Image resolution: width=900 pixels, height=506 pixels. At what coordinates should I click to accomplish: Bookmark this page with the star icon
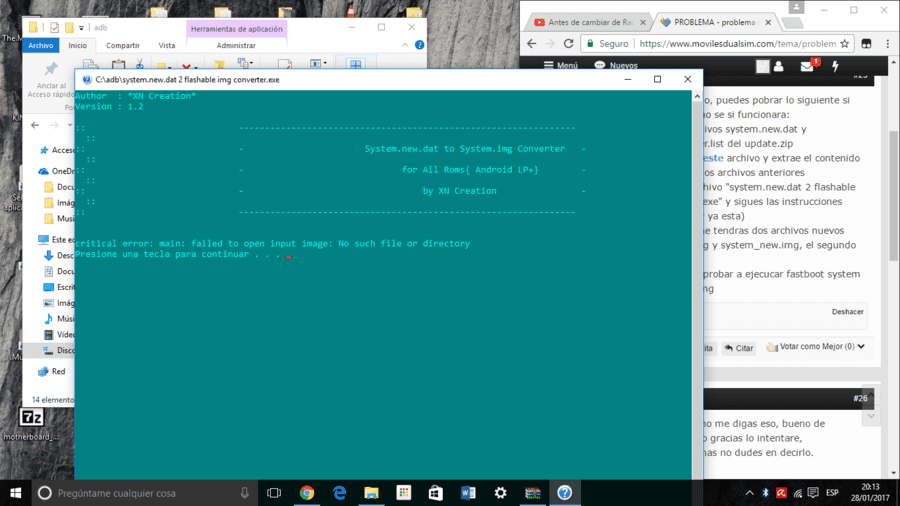[844, 44]
